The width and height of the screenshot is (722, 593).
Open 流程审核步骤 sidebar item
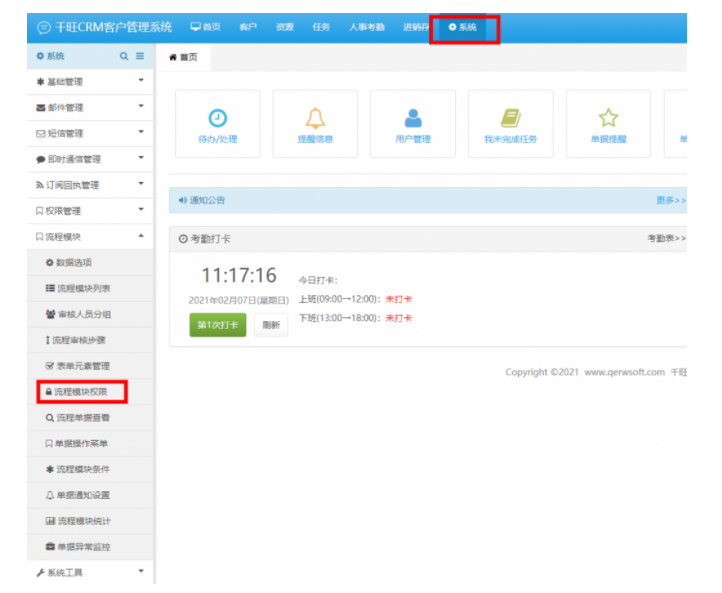click(x=90, y=340)
